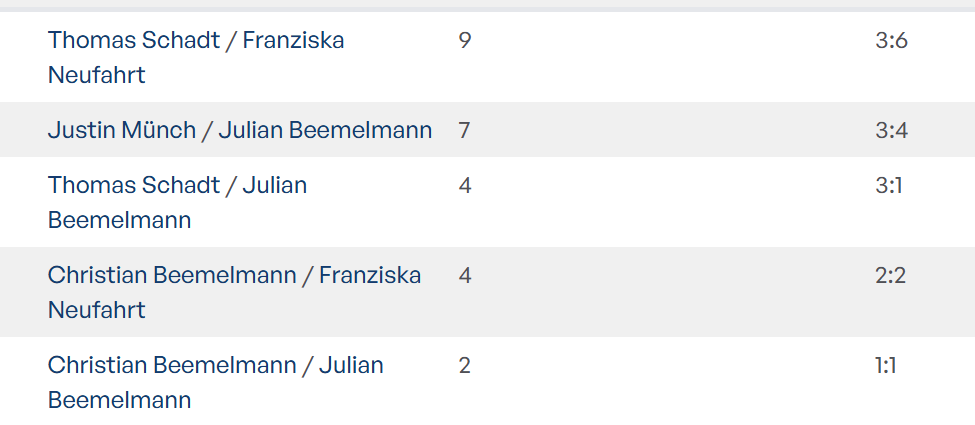Click the 1:1 score
This screenshot has height=425, width=975.
click(x=886, y=365)
